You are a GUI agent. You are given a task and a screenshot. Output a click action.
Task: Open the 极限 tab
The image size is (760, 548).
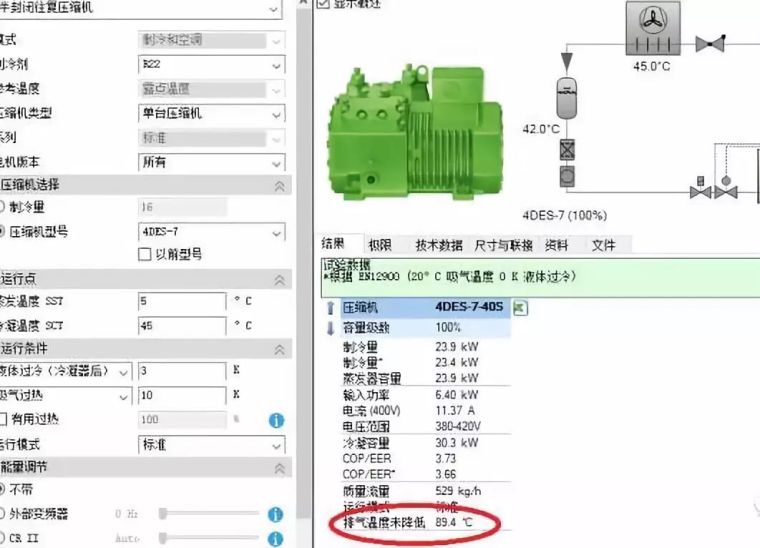(379, 245)
